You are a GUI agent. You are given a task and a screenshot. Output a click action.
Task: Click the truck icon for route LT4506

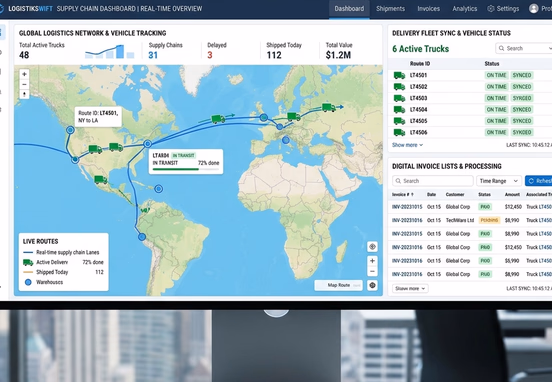[399, 132]
